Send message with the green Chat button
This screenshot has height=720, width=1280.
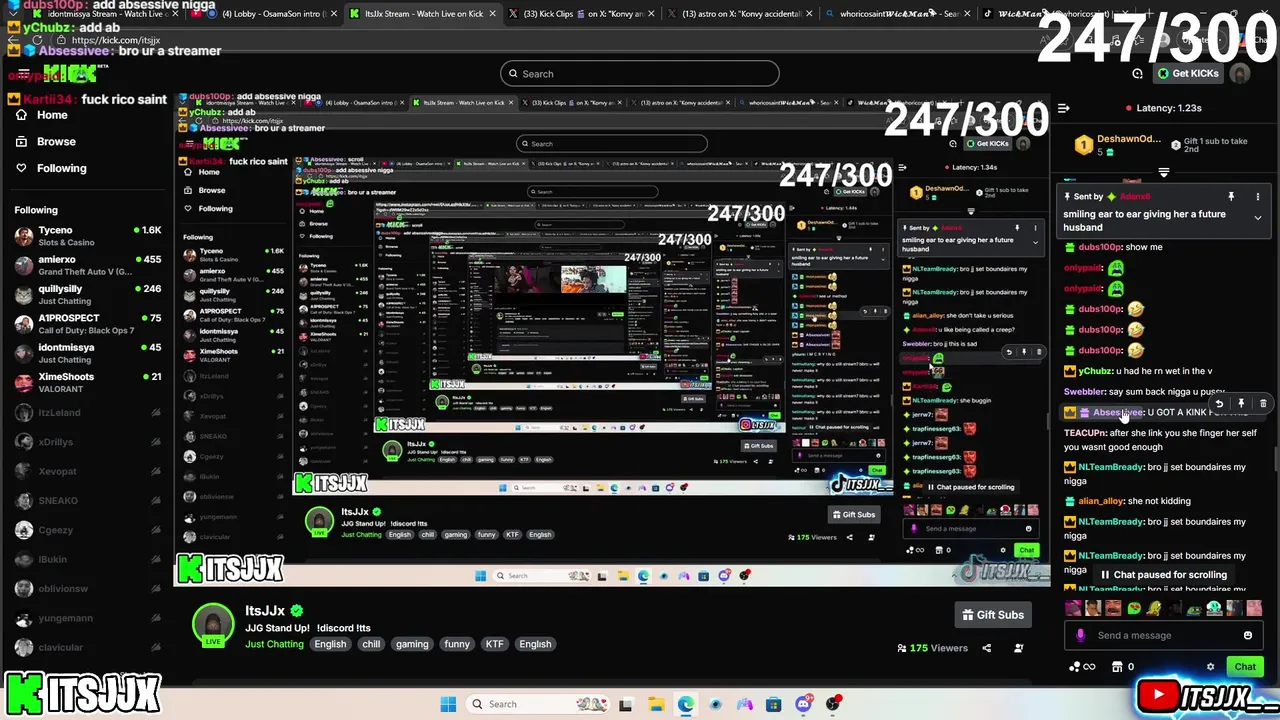(x=1245, y=667)
